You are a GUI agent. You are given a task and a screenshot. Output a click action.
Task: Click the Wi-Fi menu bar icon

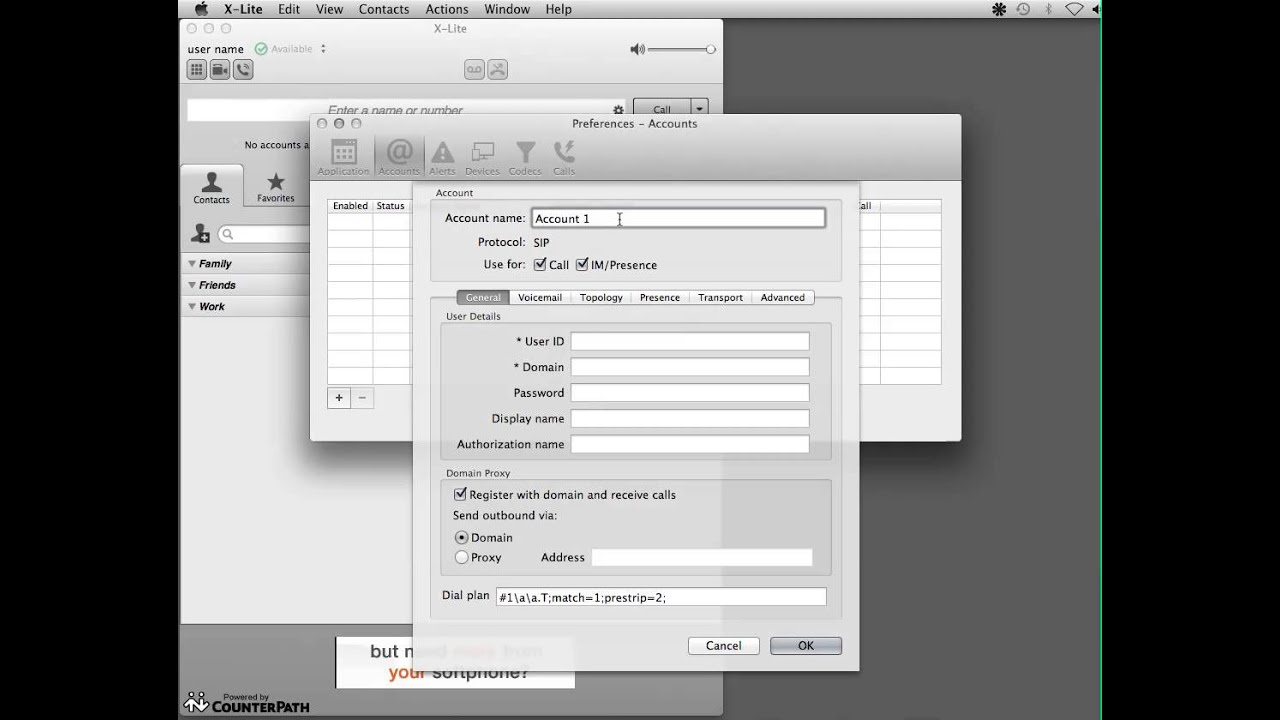1074,9
